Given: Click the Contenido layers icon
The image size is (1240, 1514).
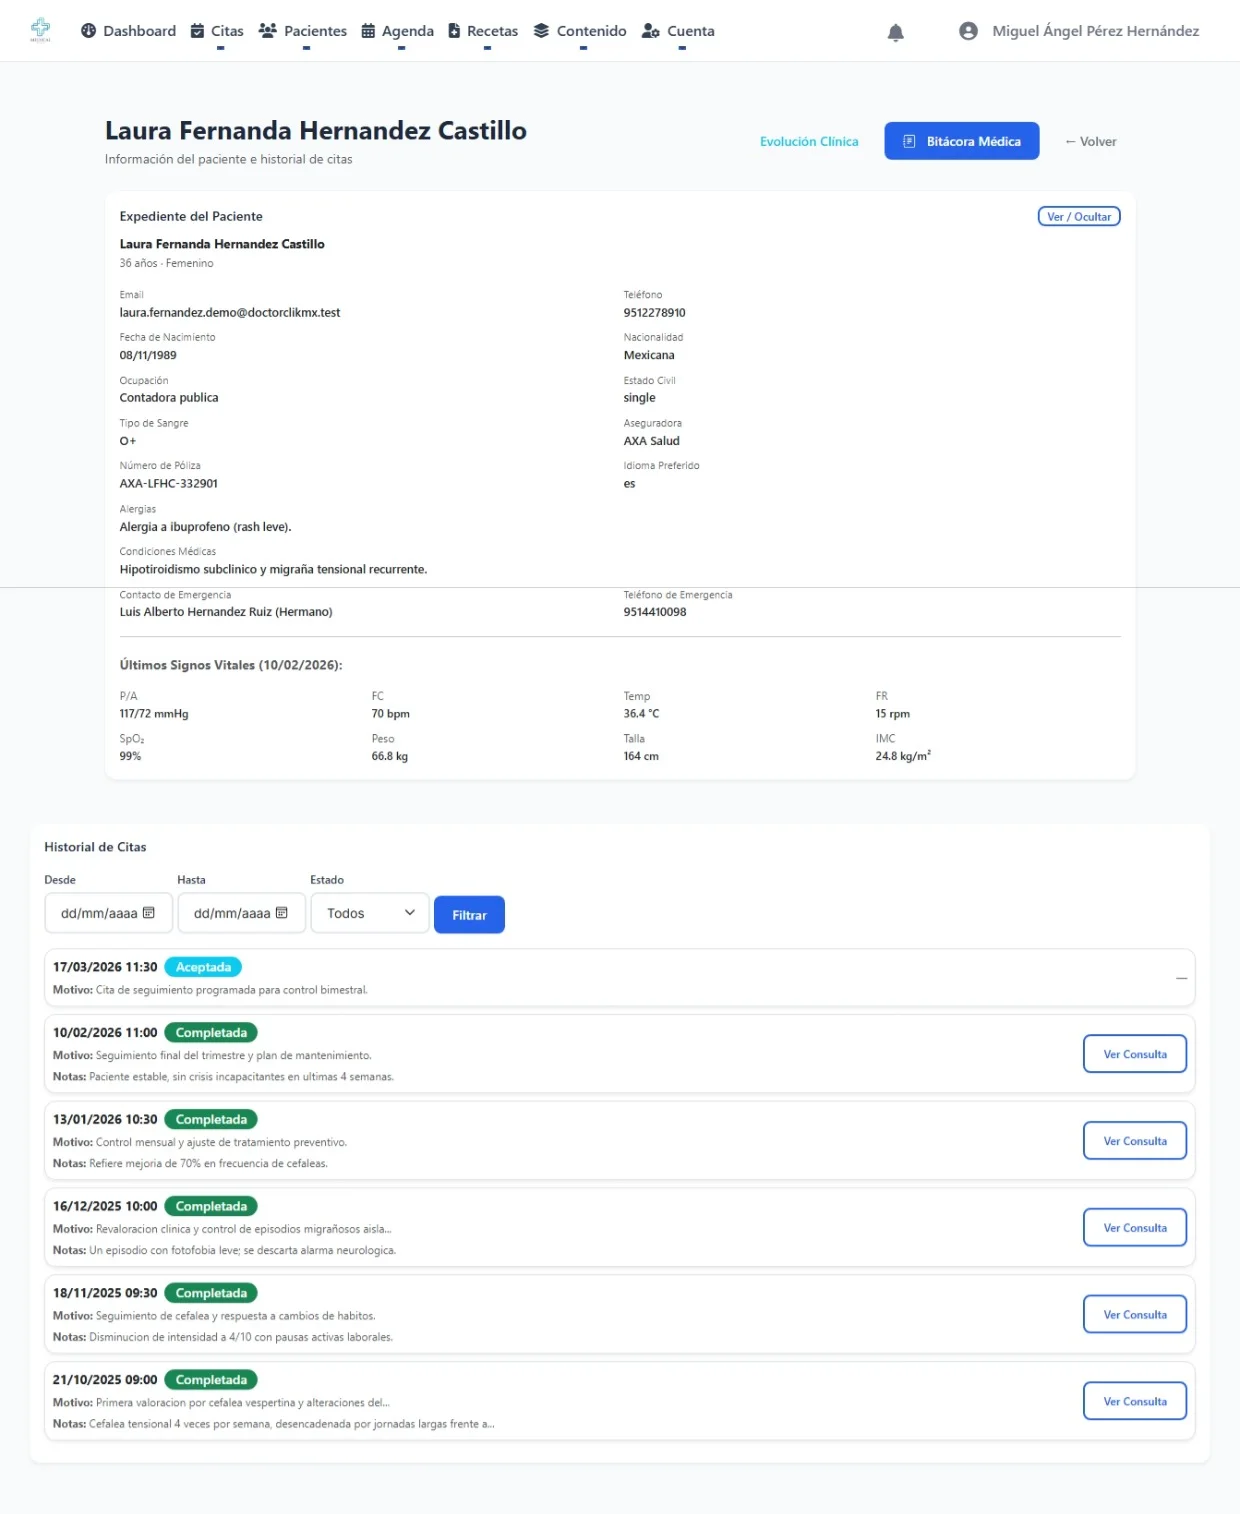Looking at the screenshot, I should (541, 31).
